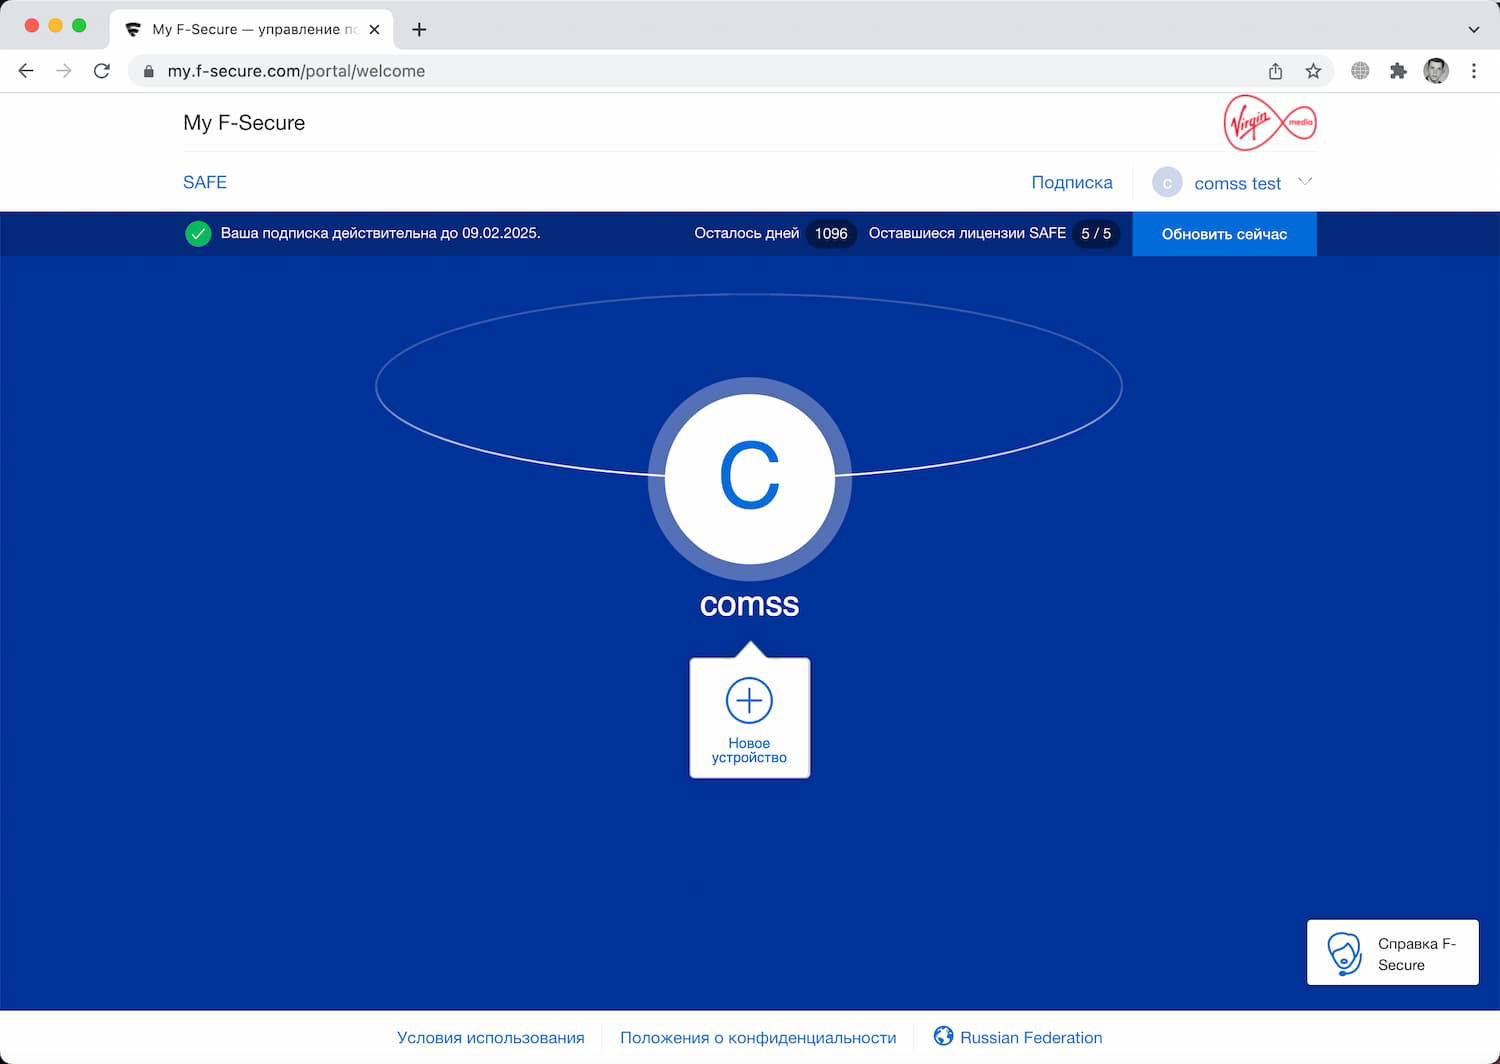This screenshot has height=1064, width=1500.
Task: Bookmark the page with the star icon
Action: pos(1313,71)
